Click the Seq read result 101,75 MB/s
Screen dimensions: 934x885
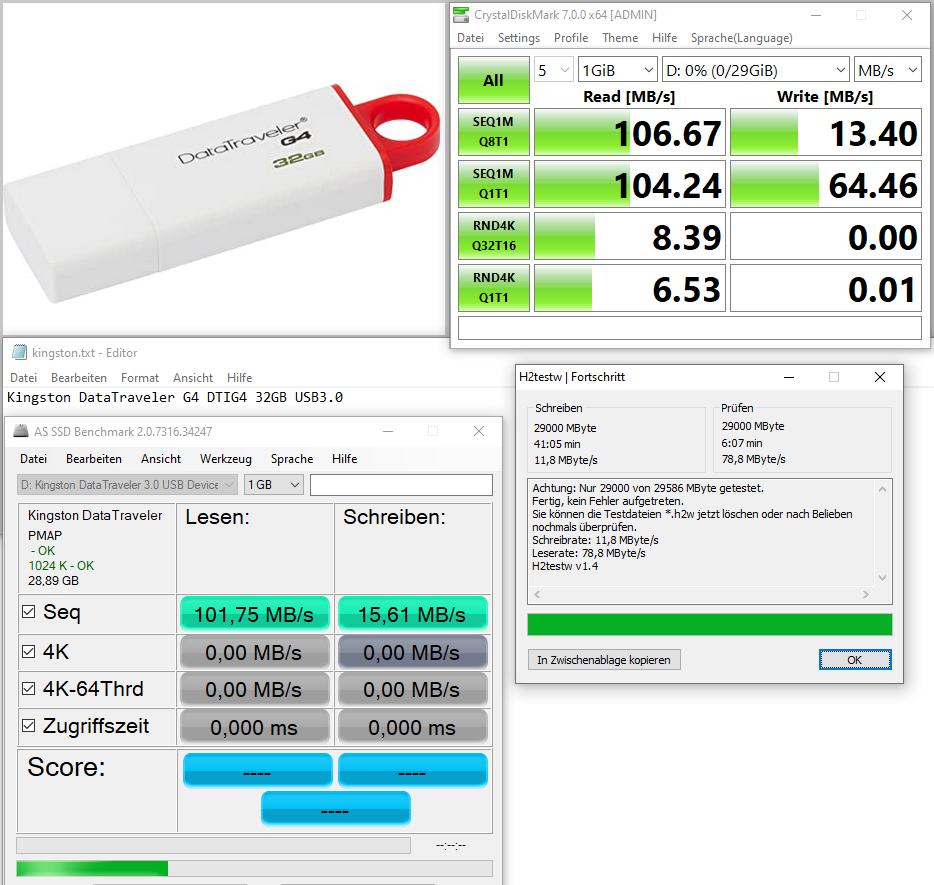coord(254,614)
